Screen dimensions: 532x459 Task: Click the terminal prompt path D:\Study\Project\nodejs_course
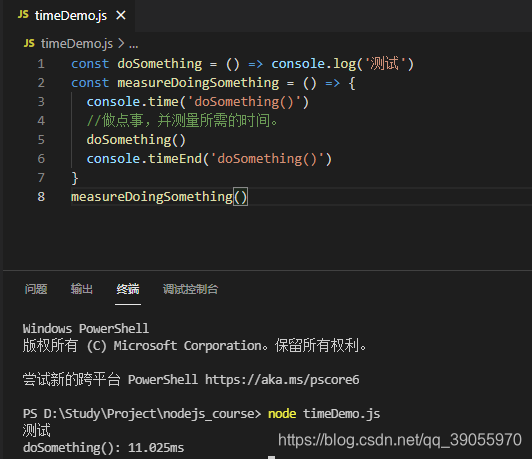149,414
